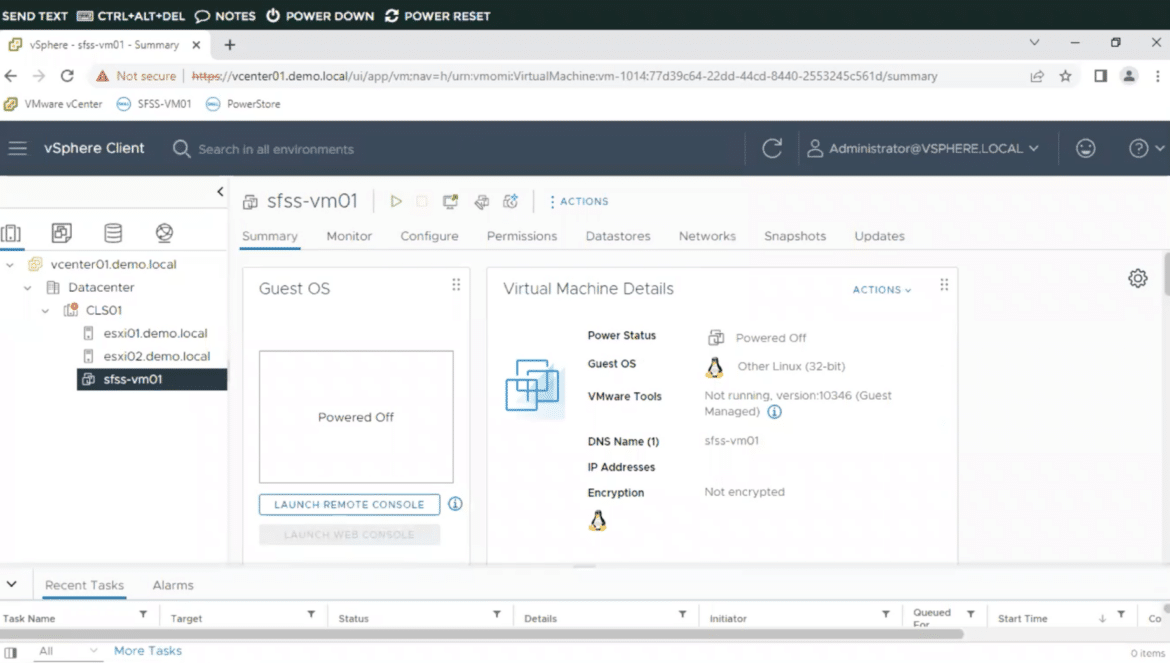Click the Guest OS card drag handle
Screen dimensions: 1170x663
click(x=456, y=285)
